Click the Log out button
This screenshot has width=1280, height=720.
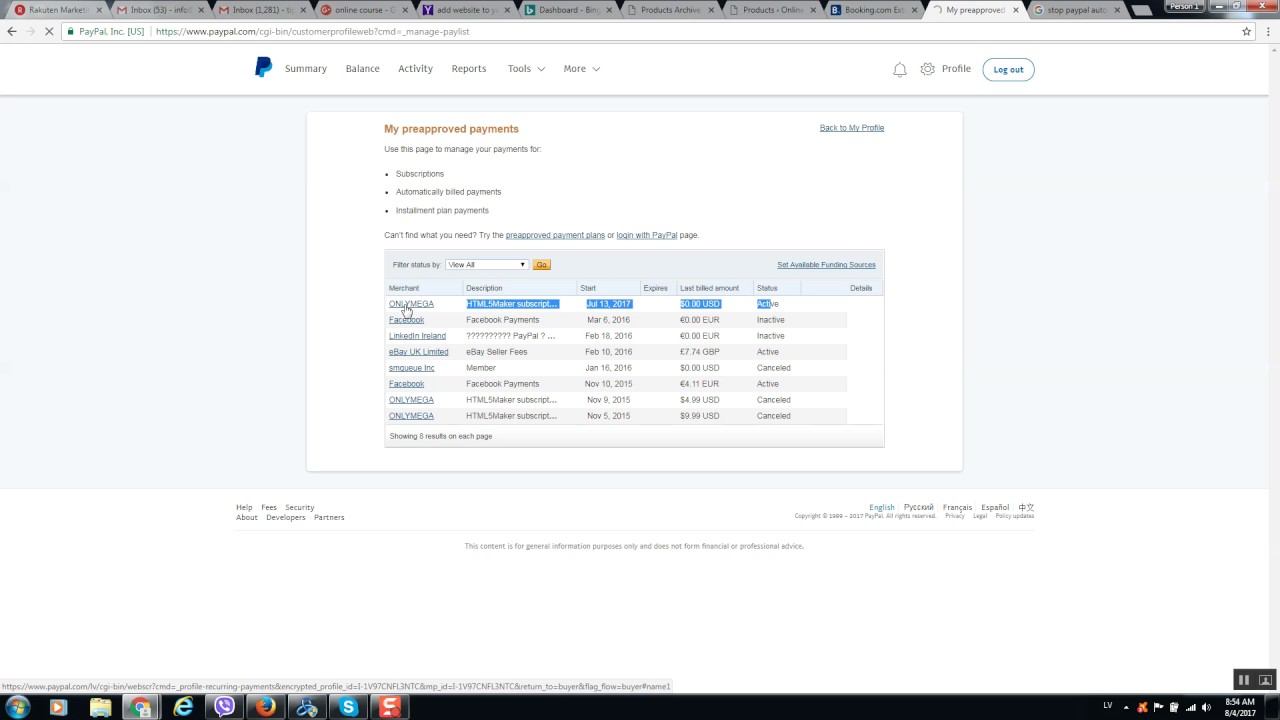[1008, 69]
